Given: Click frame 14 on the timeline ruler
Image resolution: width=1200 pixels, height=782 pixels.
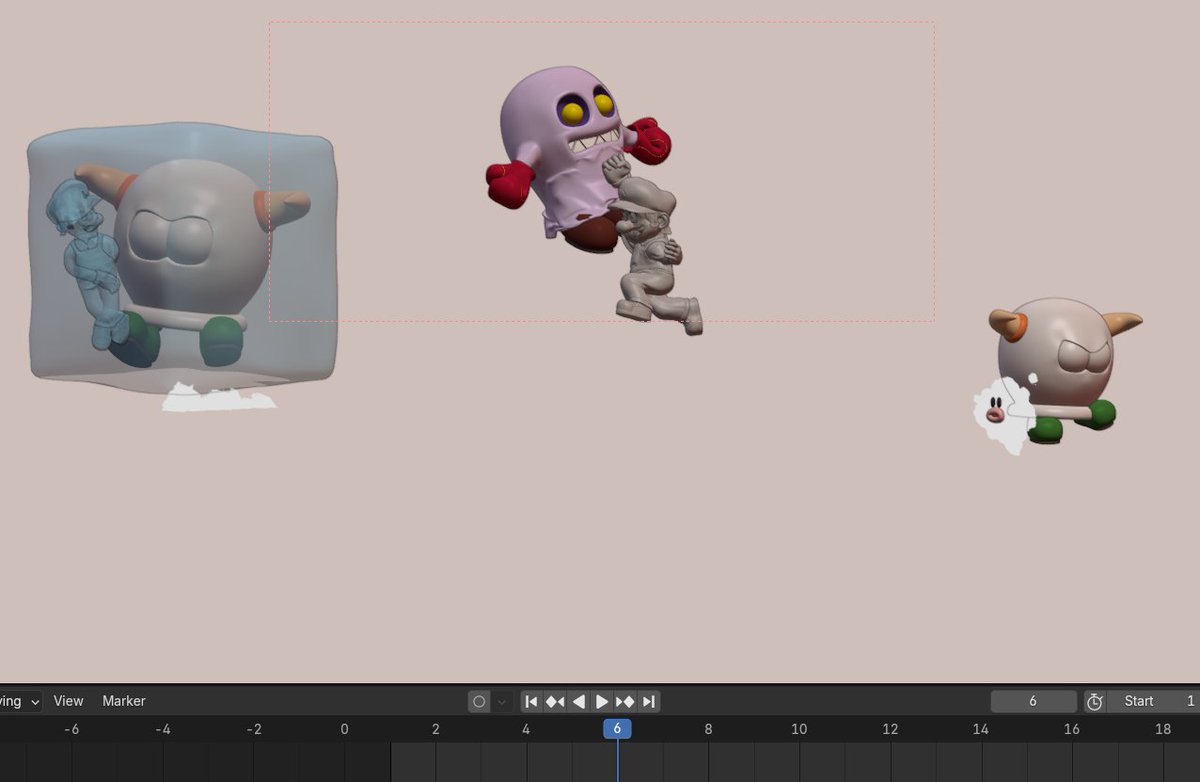Looking at the screenshot, I should [980, 729].
